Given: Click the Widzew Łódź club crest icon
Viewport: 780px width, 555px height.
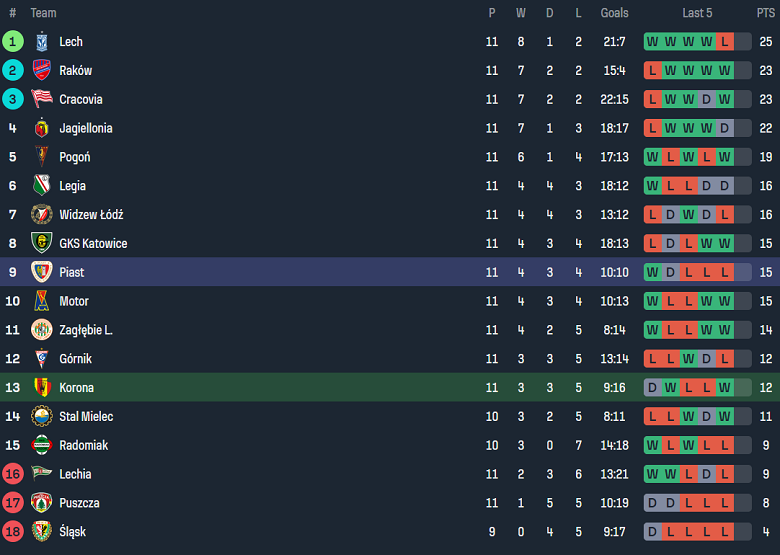Looking at the screenshot, I should [41, 215].
